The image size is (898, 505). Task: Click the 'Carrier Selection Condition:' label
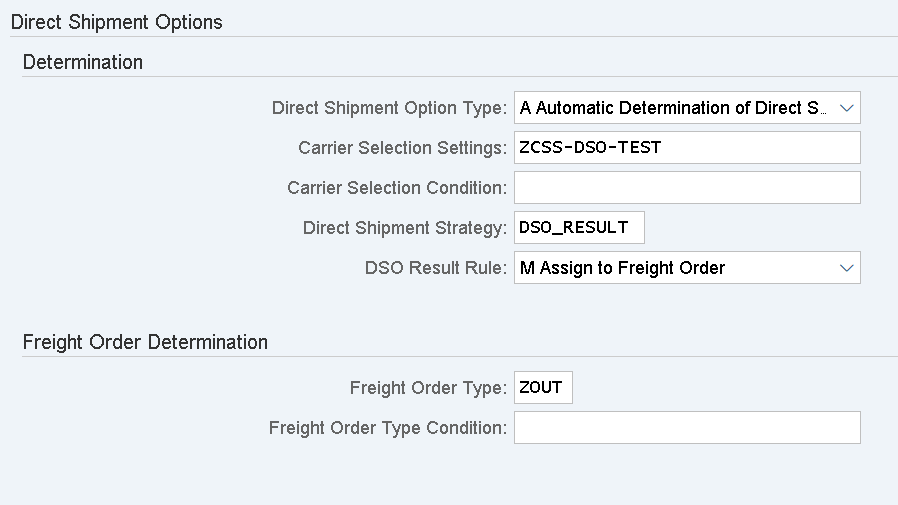397,188
